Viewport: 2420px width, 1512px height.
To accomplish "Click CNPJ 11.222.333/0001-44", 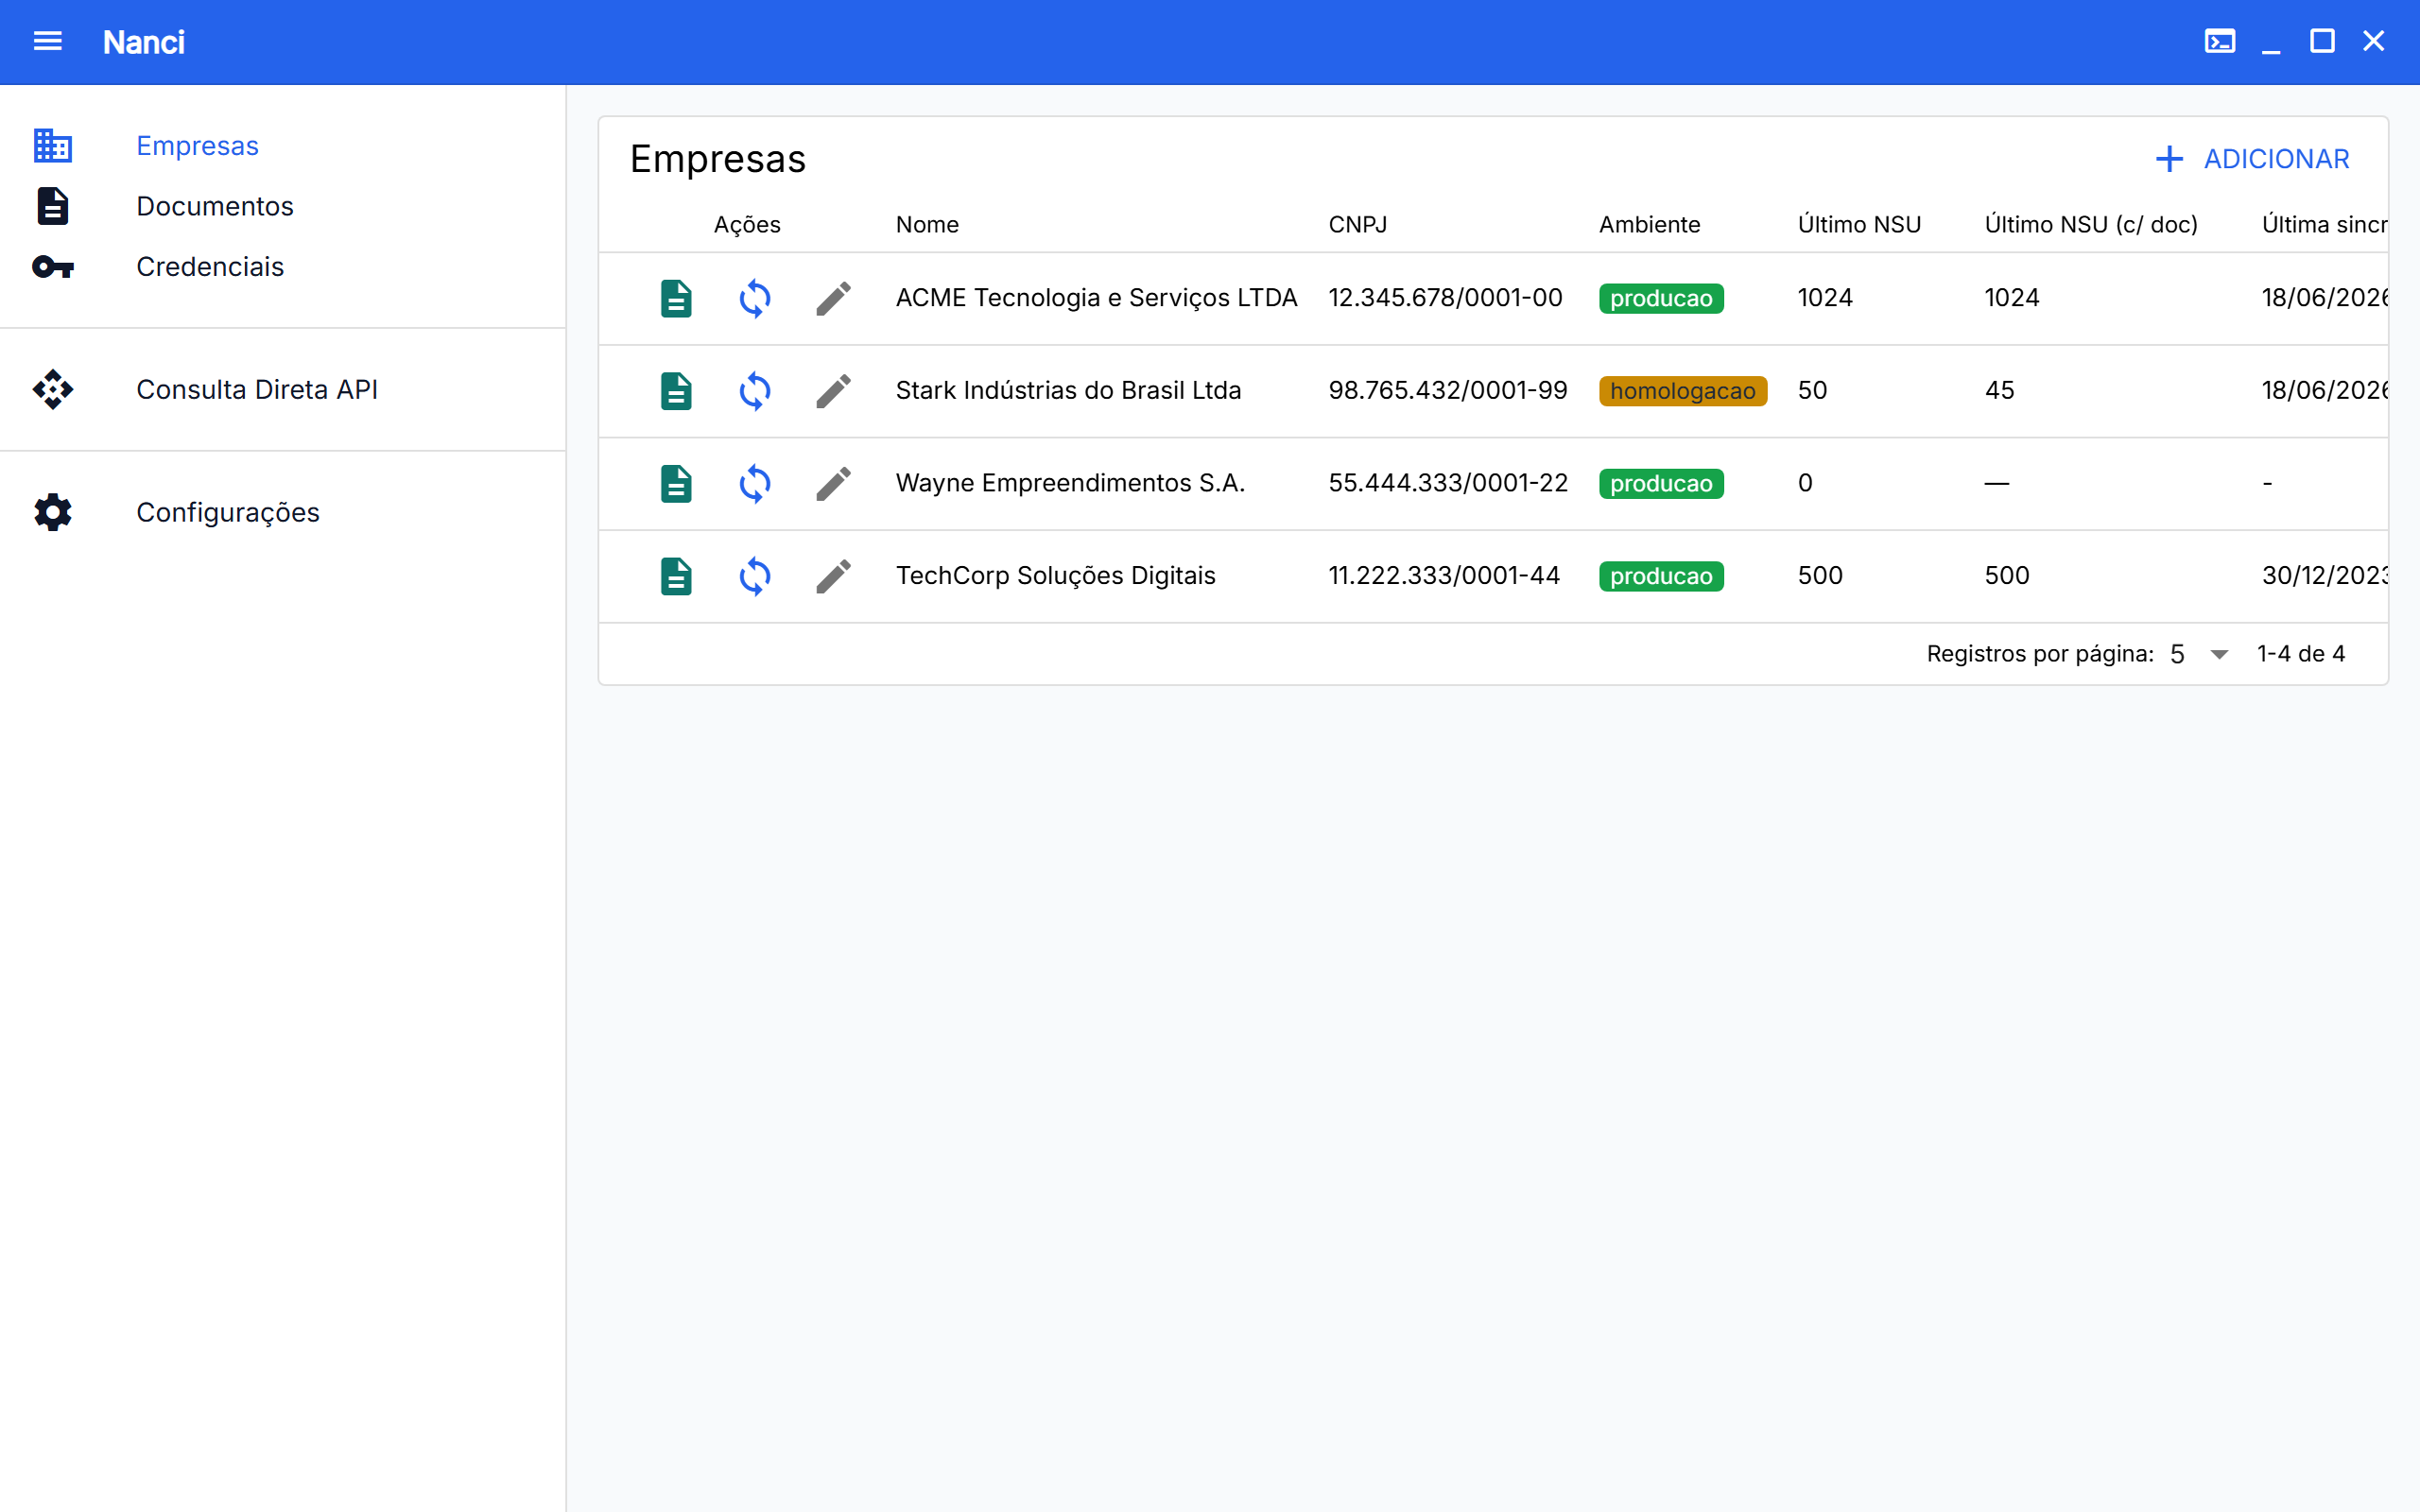I will pos(1444,575).
